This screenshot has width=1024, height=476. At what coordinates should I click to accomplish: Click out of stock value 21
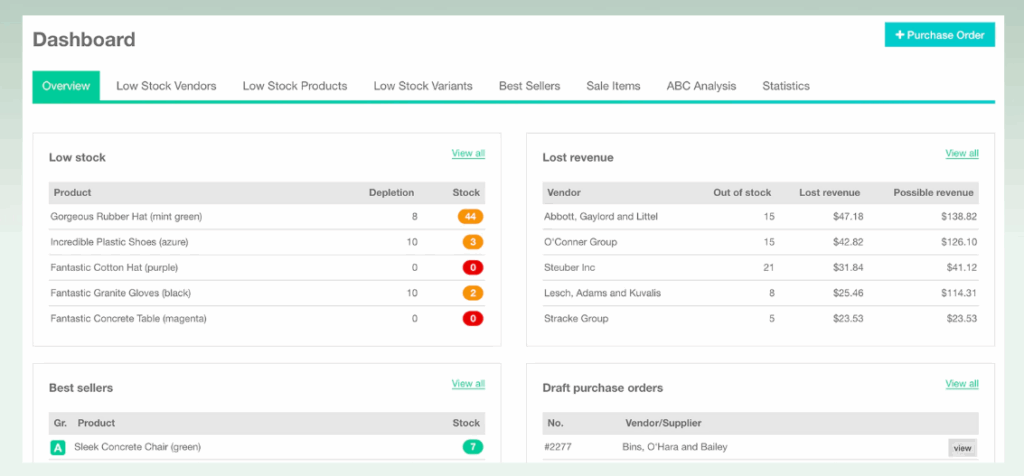769,268
